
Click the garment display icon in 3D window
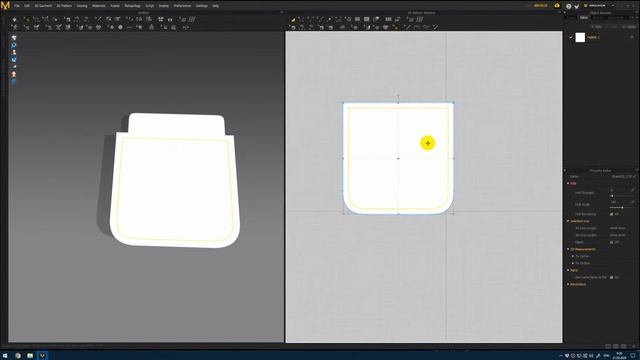pyautogui.click(x=14, y=38)
